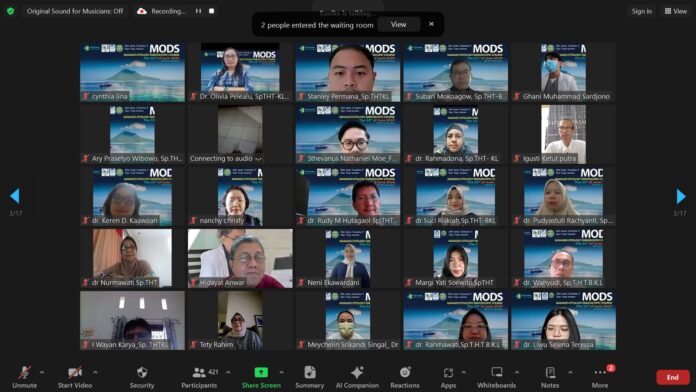Select dr. Liwu Selena Teressa's tile
This screenshot has width=696, height=392.
[564, 321]
